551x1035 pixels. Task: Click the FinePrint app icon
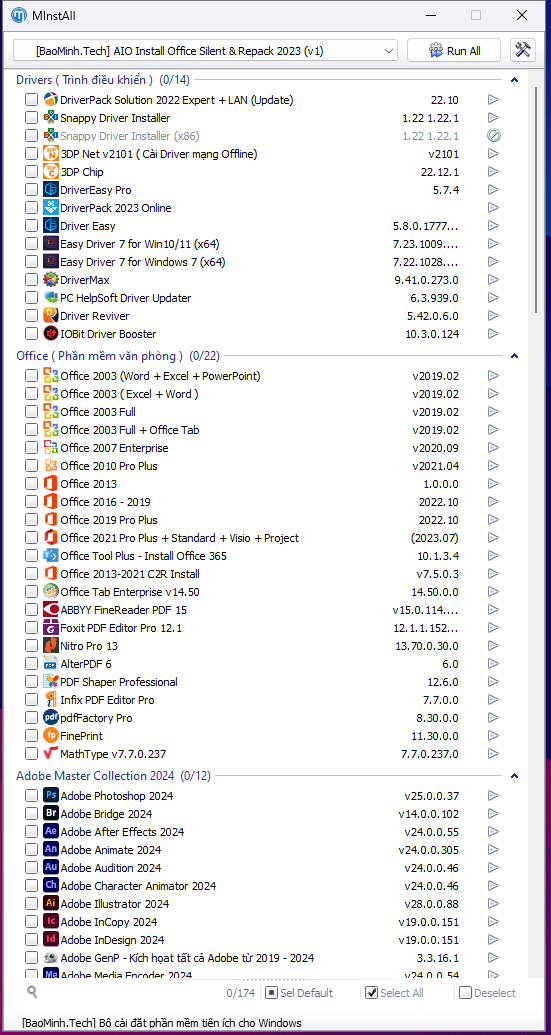click(51, 735)
